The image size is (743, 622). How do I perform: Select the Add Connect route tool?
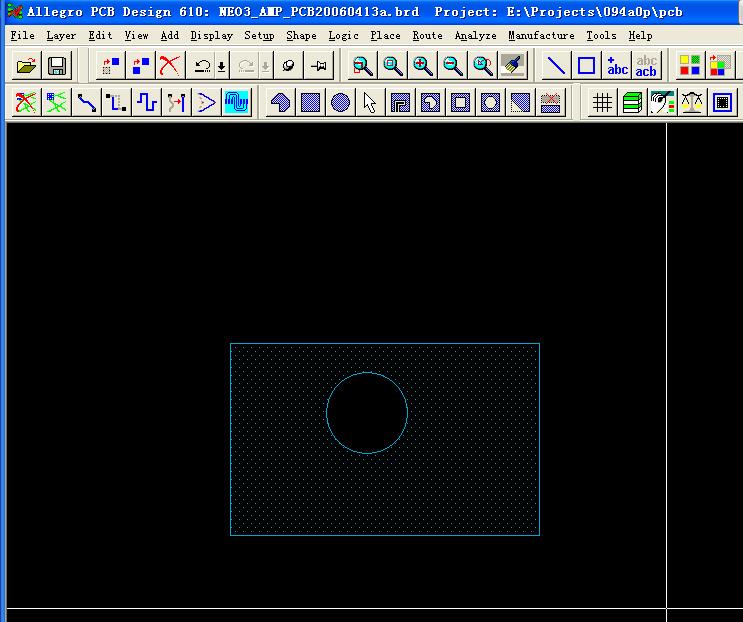(87, 102)
